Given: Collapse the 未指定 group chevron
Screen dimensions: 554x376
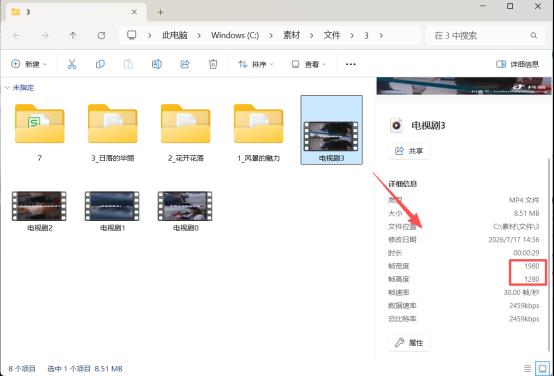Looking at the screenshot, I should pyautogui.click(x=7, y=88).
